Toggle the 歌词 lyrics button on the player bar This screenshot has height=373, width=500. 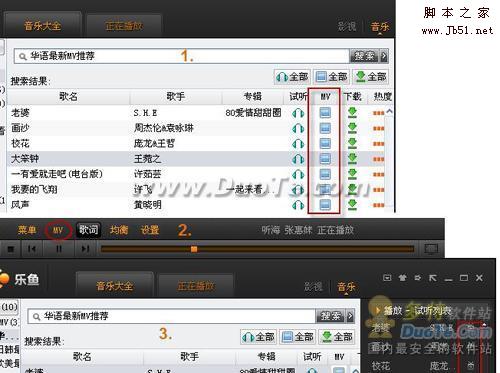(x=88, y=230)
